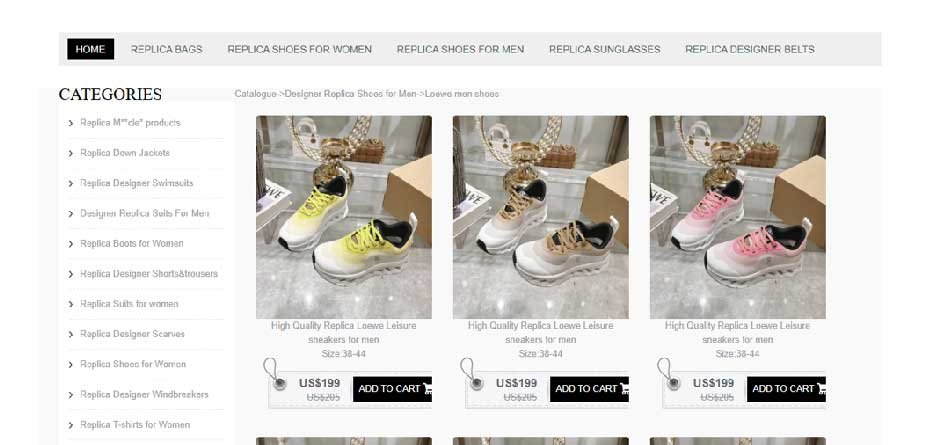Viewport: 940px width, 445px height.
Task: Add the pink Loewe sneakers to cart
Action: (787, 389)
